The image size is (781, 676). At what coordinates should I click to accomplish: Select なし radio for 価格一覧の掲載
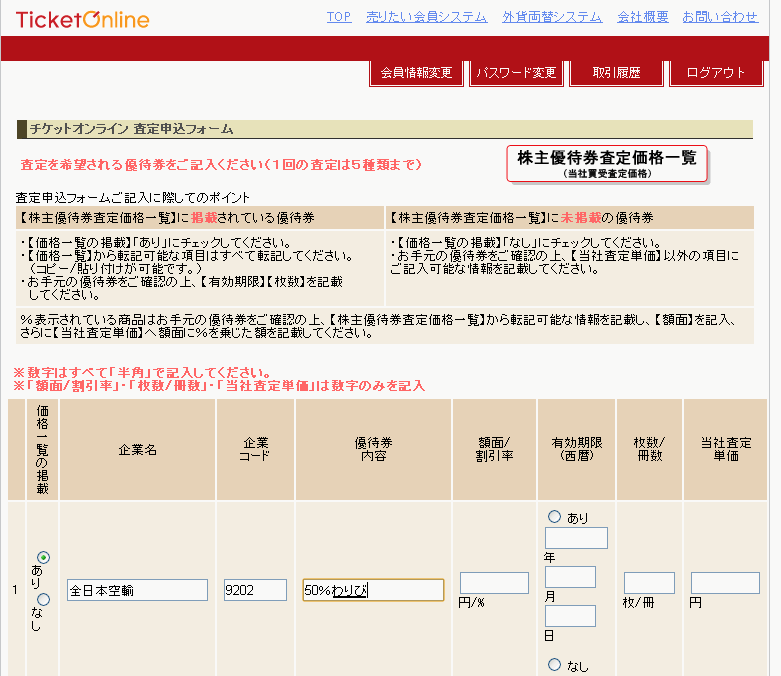point(43,599)
